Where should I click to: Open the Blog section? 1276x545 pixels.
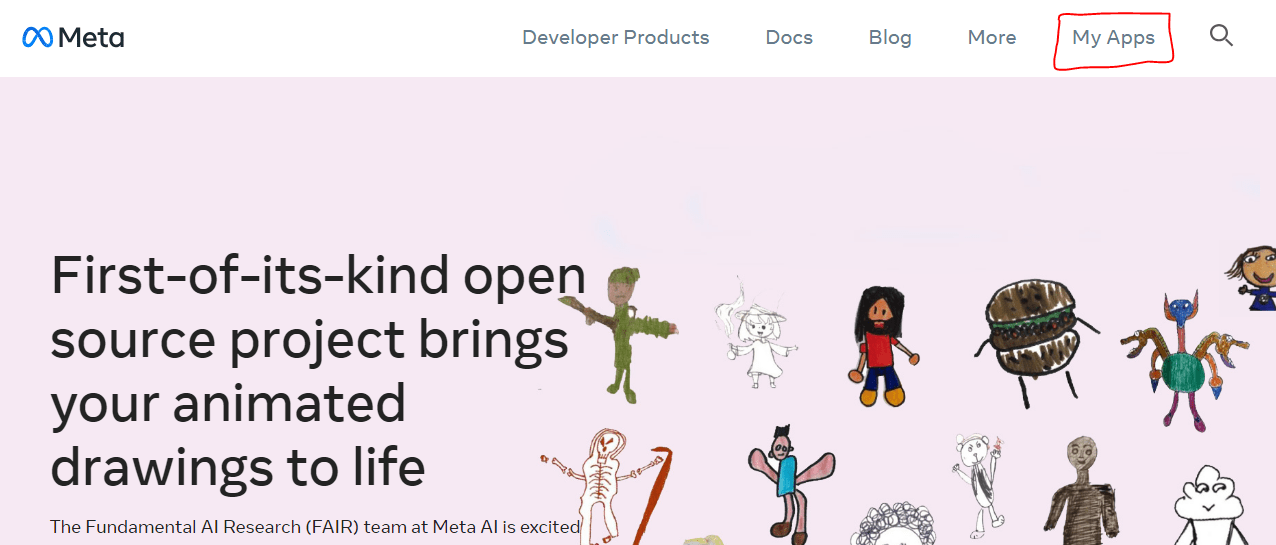tap(890, 37)
